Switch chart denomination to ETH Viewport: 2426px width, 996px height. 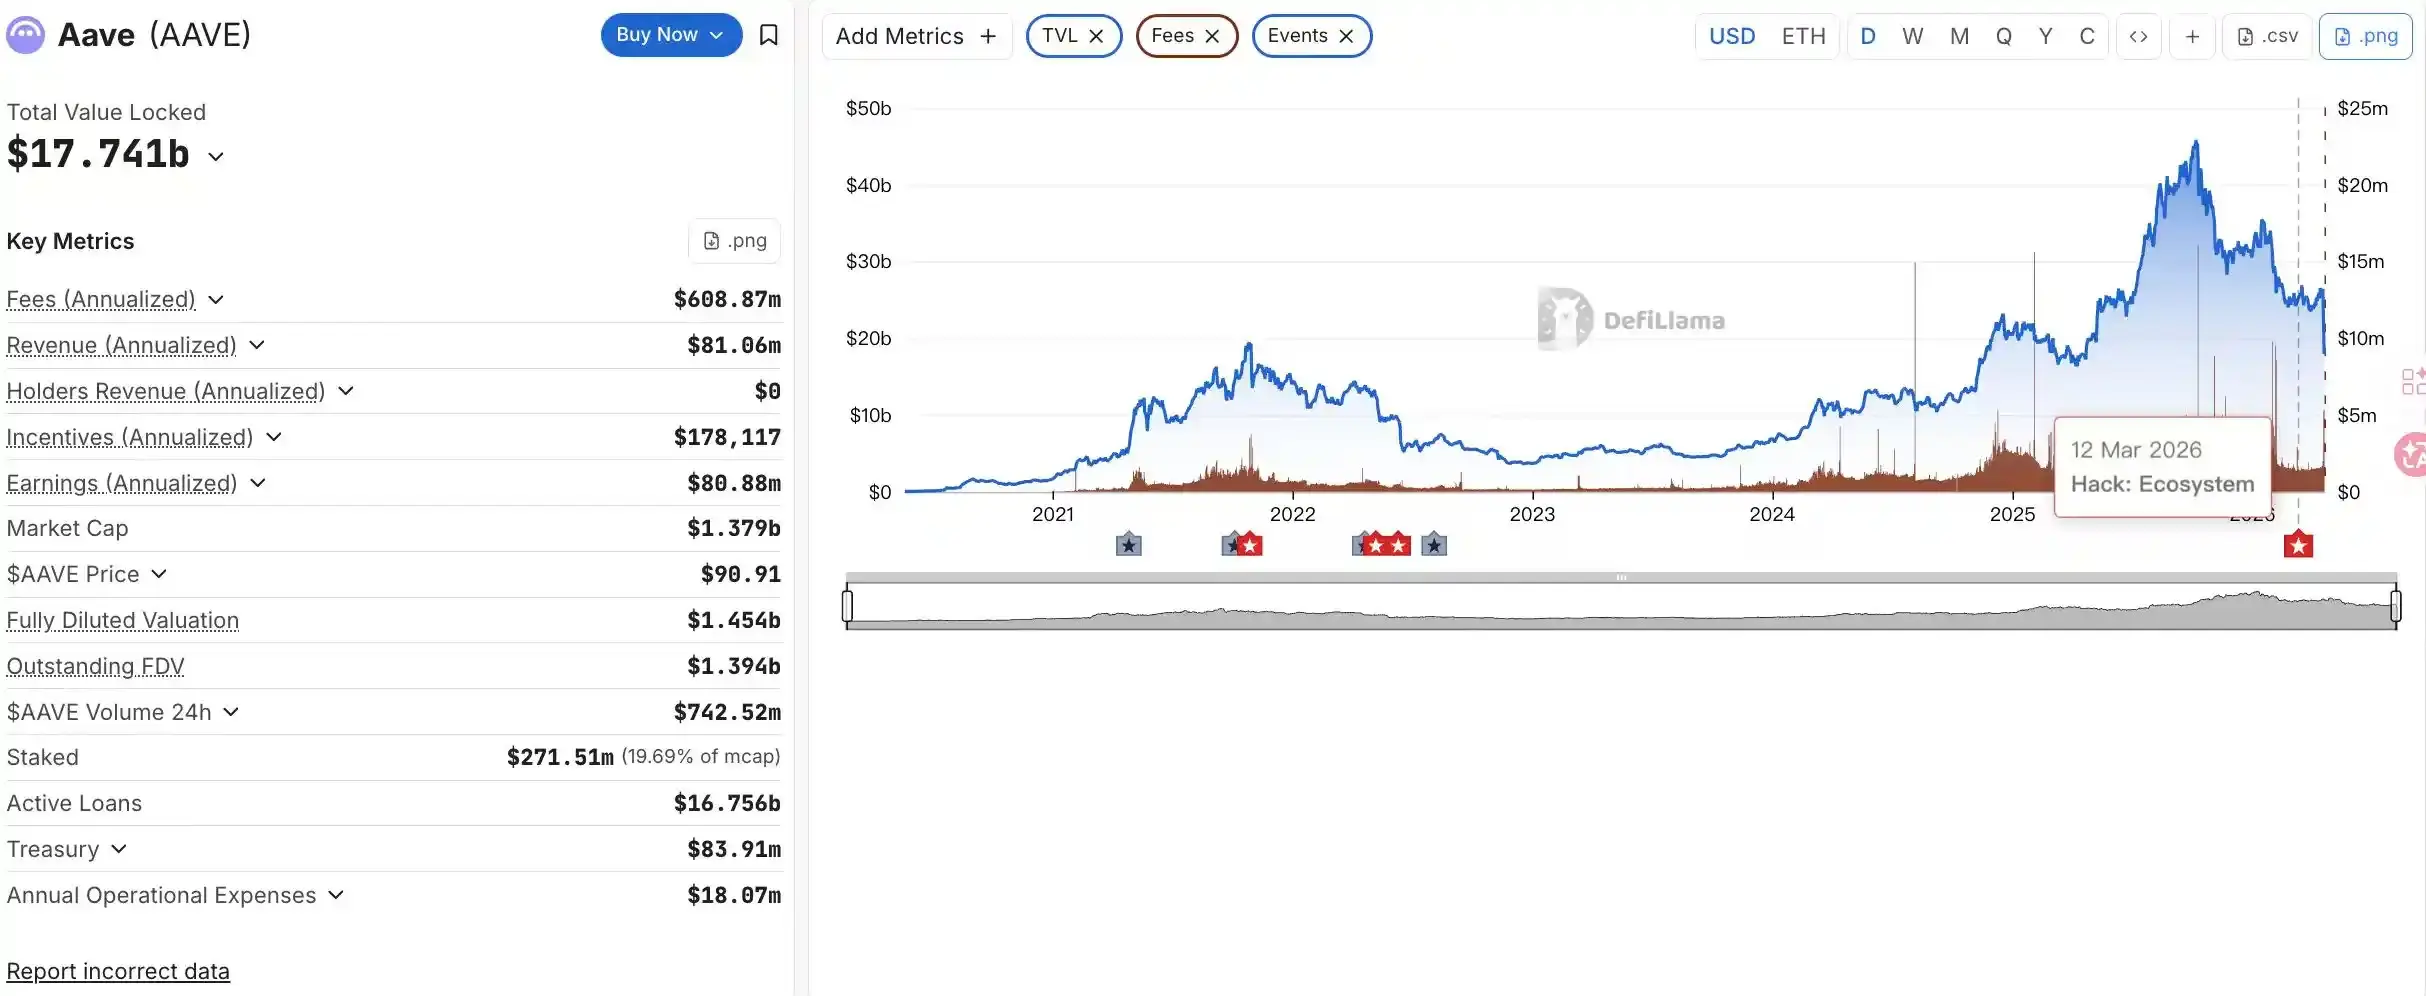click(x=1803, y=36)
